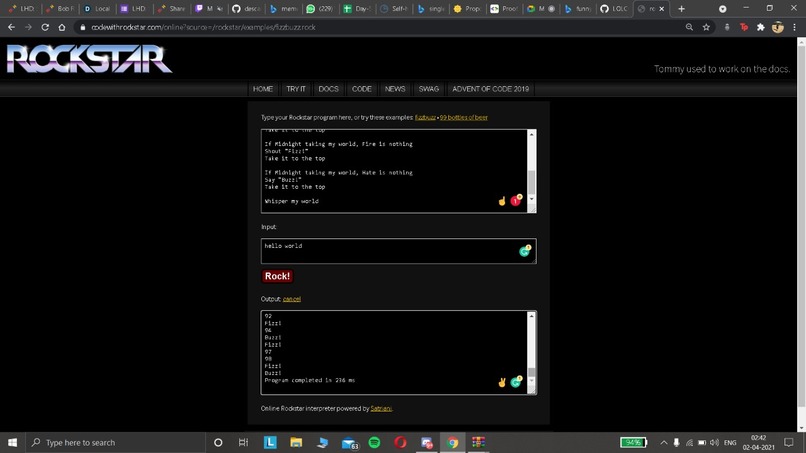Open Opera browser from taskbar

click(x=400, y=442)
